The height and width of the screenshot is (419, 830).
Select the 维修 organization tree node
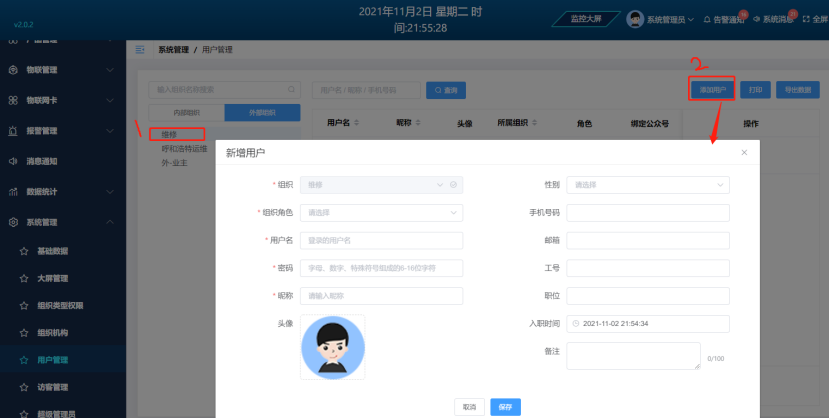[x=169, y=134]
